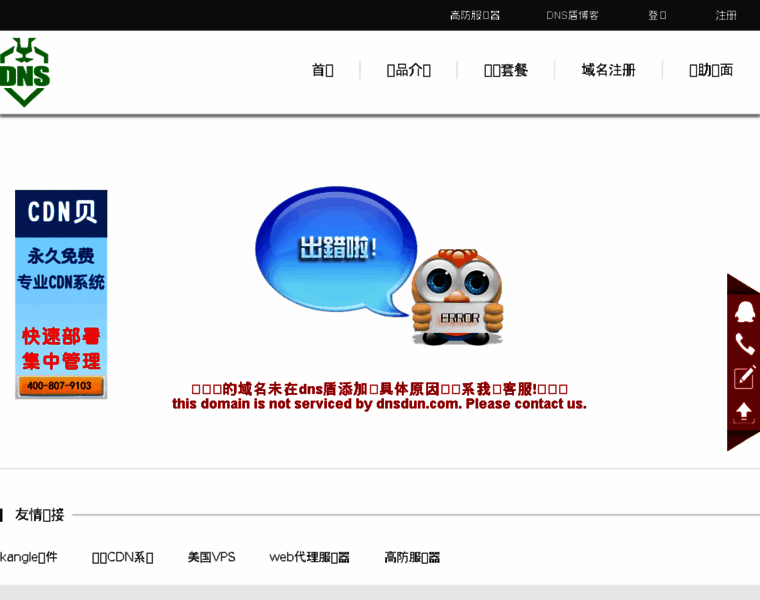Viewport: 760px width, 600px height.
Task: Click the pencil feedback icon in sidebar
Action: coord(744,377)
